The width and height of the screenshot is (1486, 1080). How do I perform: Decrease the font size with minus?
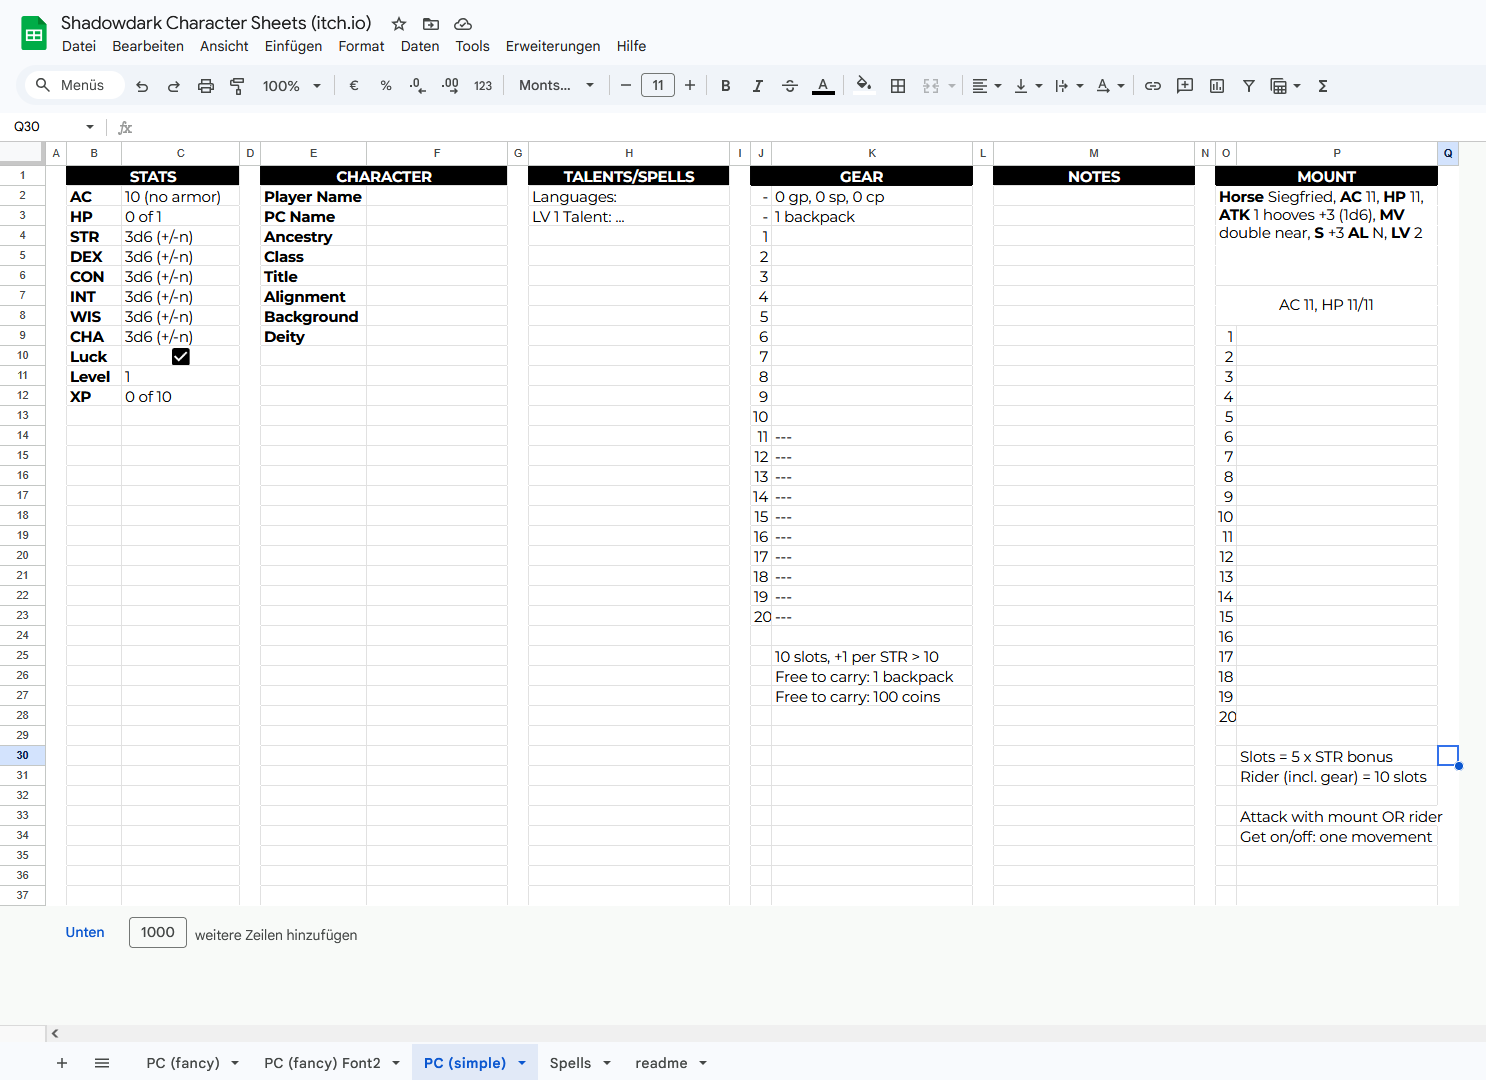pyautogui.click(x=626, y=86)
